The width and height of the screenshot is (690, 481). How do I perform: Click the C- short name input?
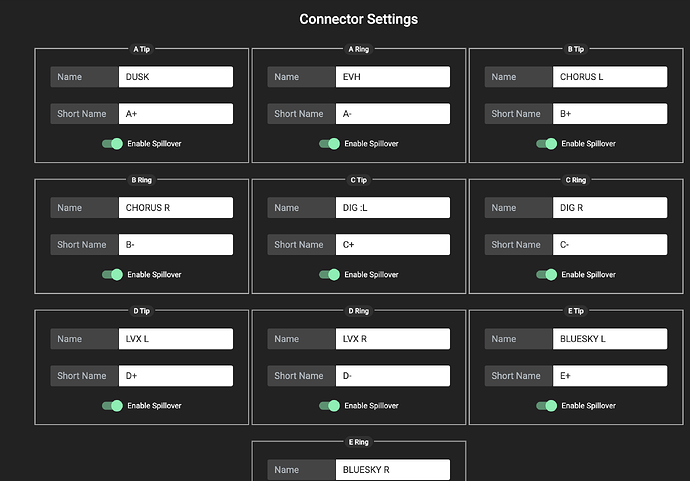pos(609,245)
